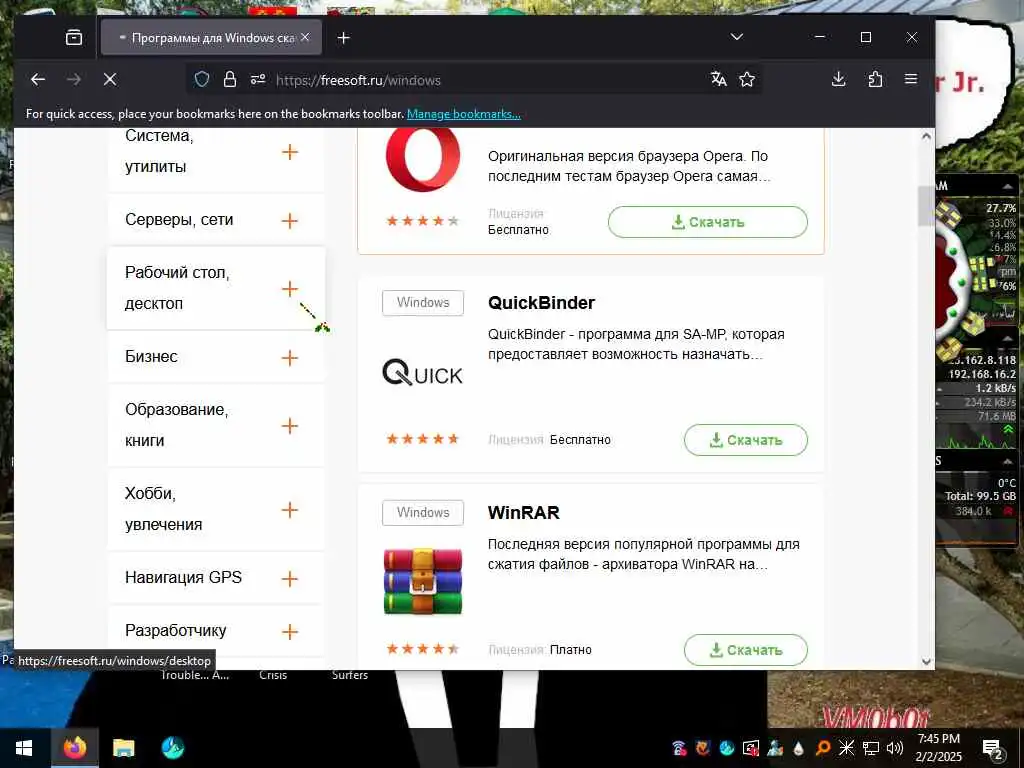Download Opera with the Скачать button

(x=708, y=222)
